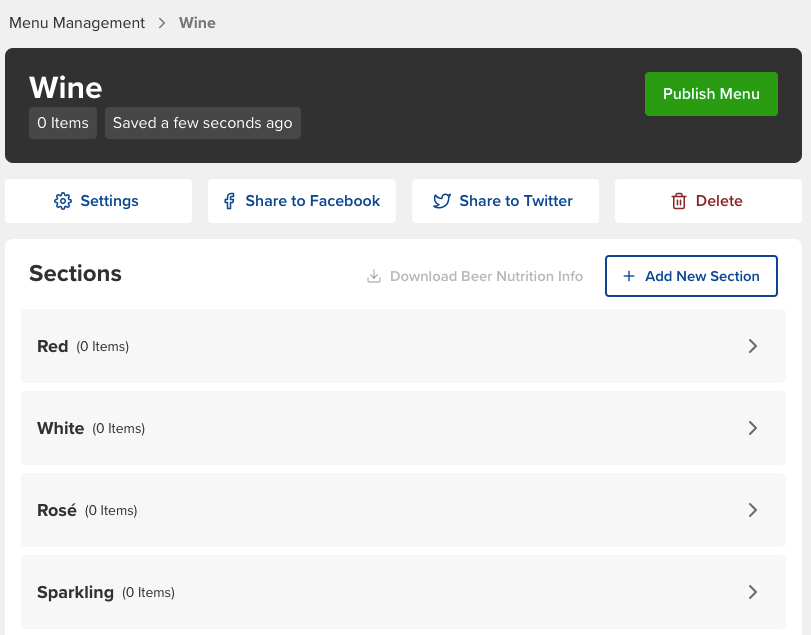811x635 pixels.
Task: Click the breadcrumb chevron separator icon
Action: [162, 23]
